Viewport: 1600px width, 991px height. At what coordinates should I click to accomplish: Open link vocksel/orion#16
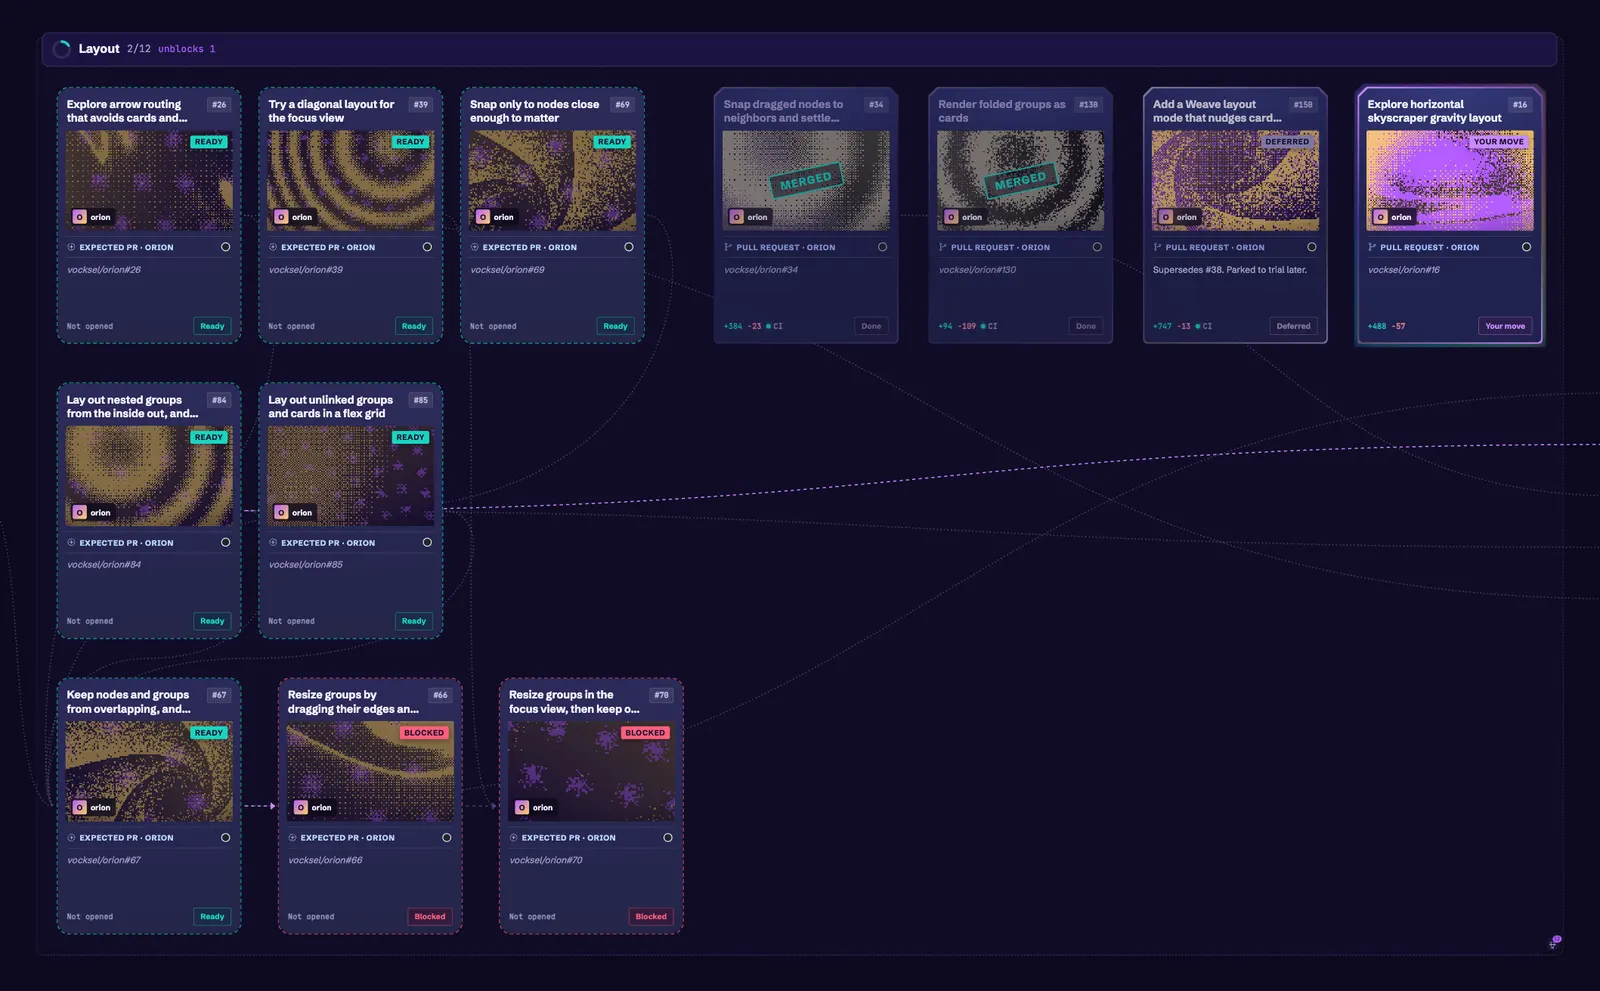pos(1404,270)
